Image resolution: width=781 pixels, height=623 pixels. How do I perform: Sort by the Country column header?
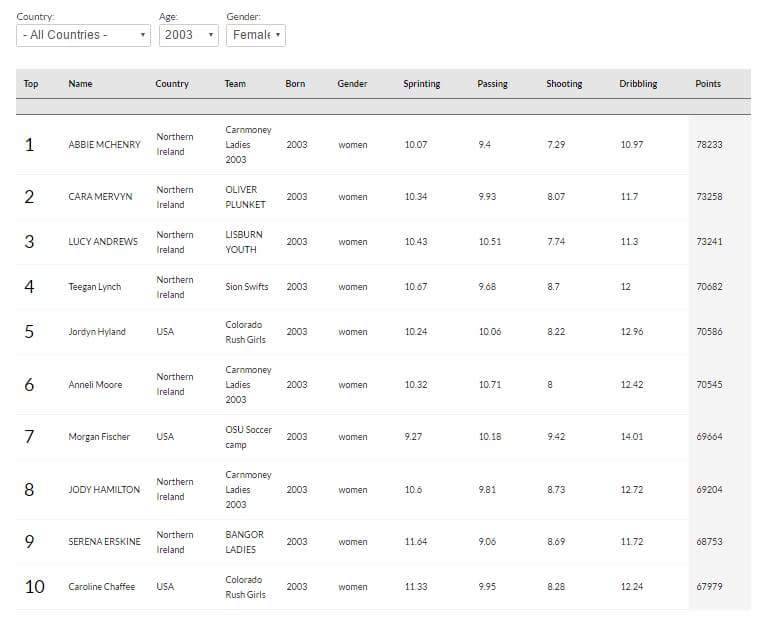click(x=172, y=84)
